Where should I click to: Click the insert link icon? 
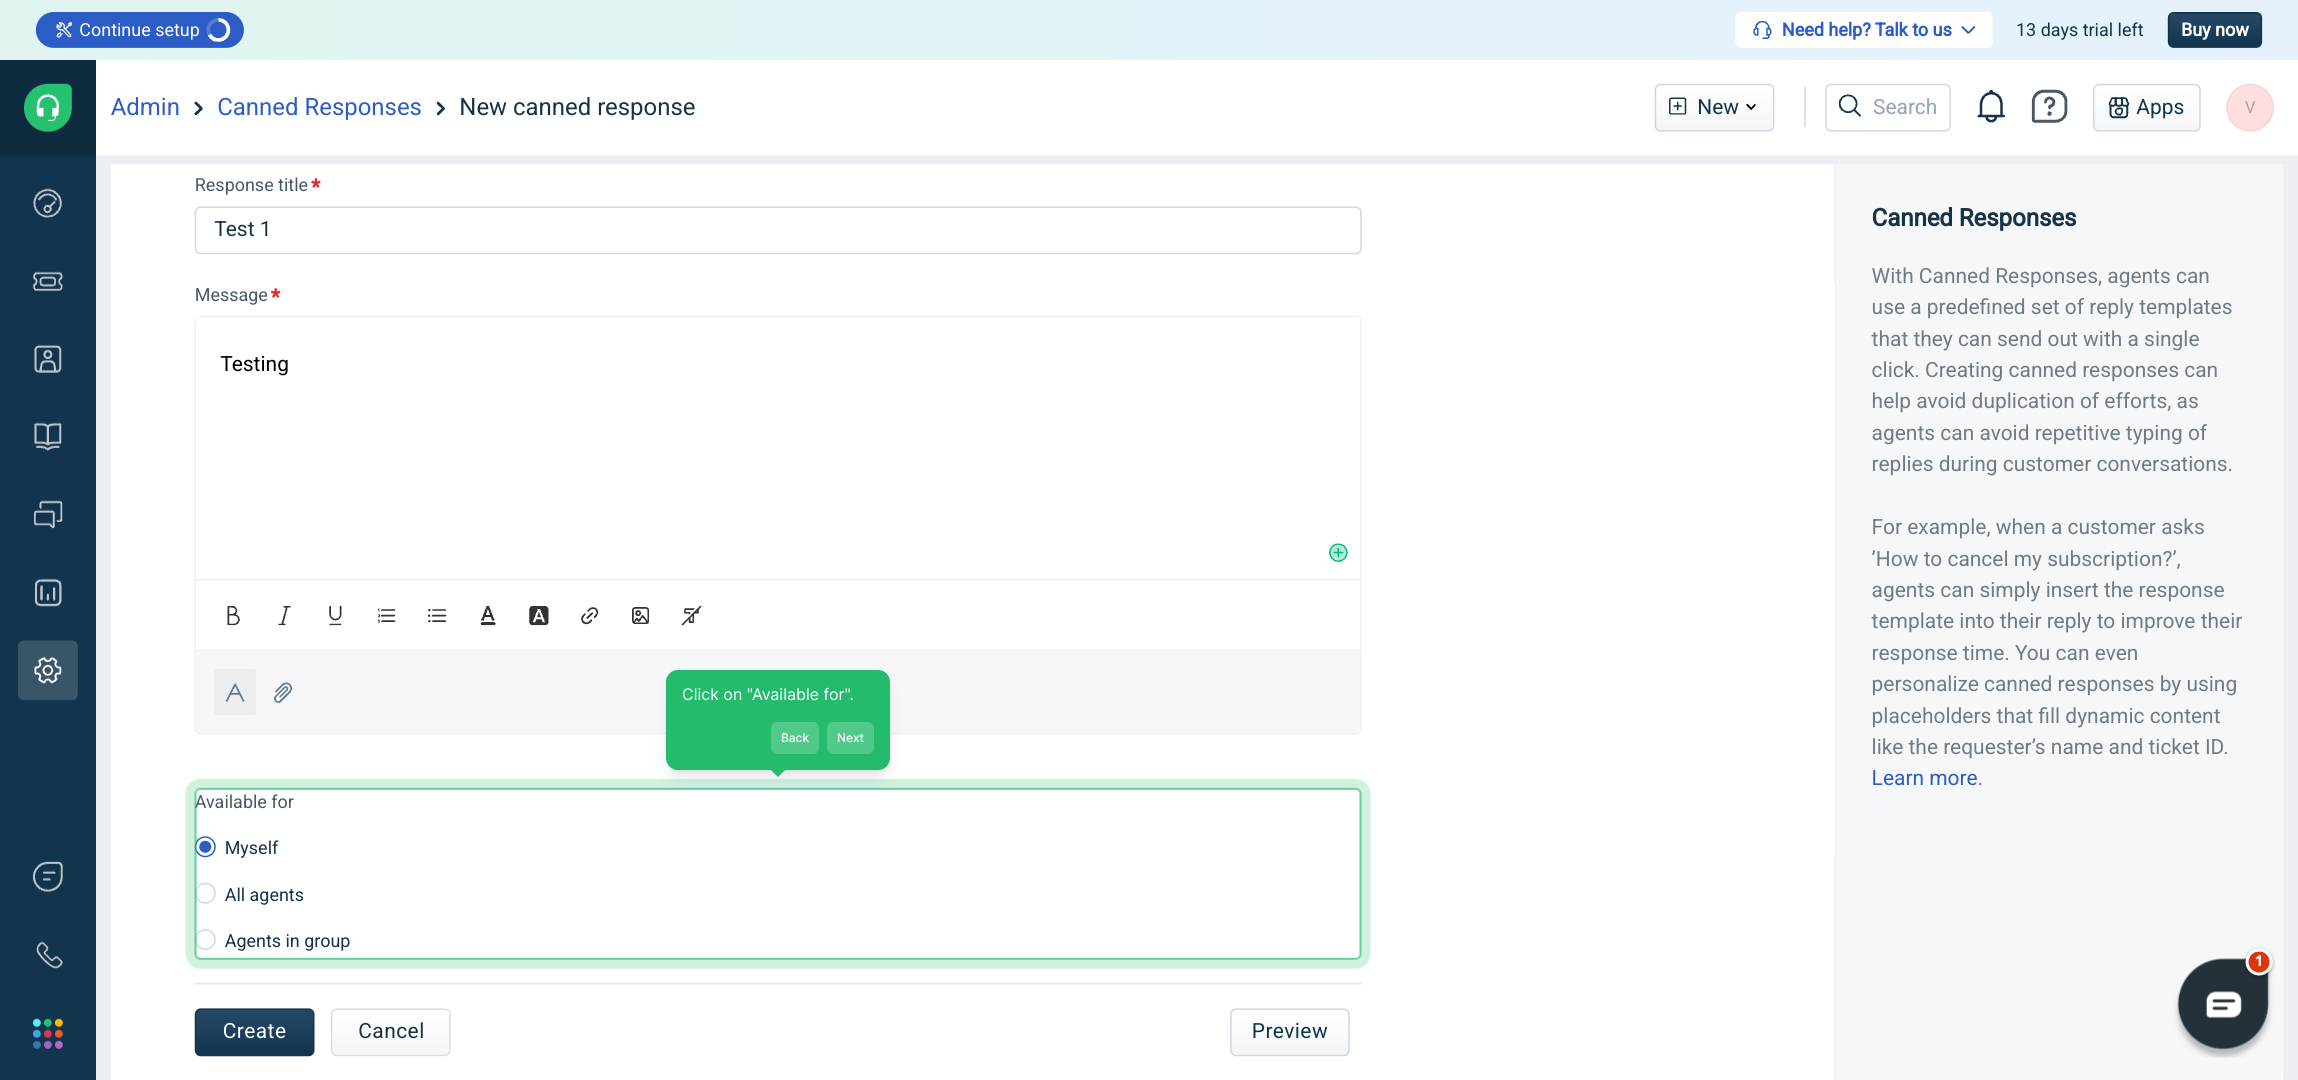(589, 616)
